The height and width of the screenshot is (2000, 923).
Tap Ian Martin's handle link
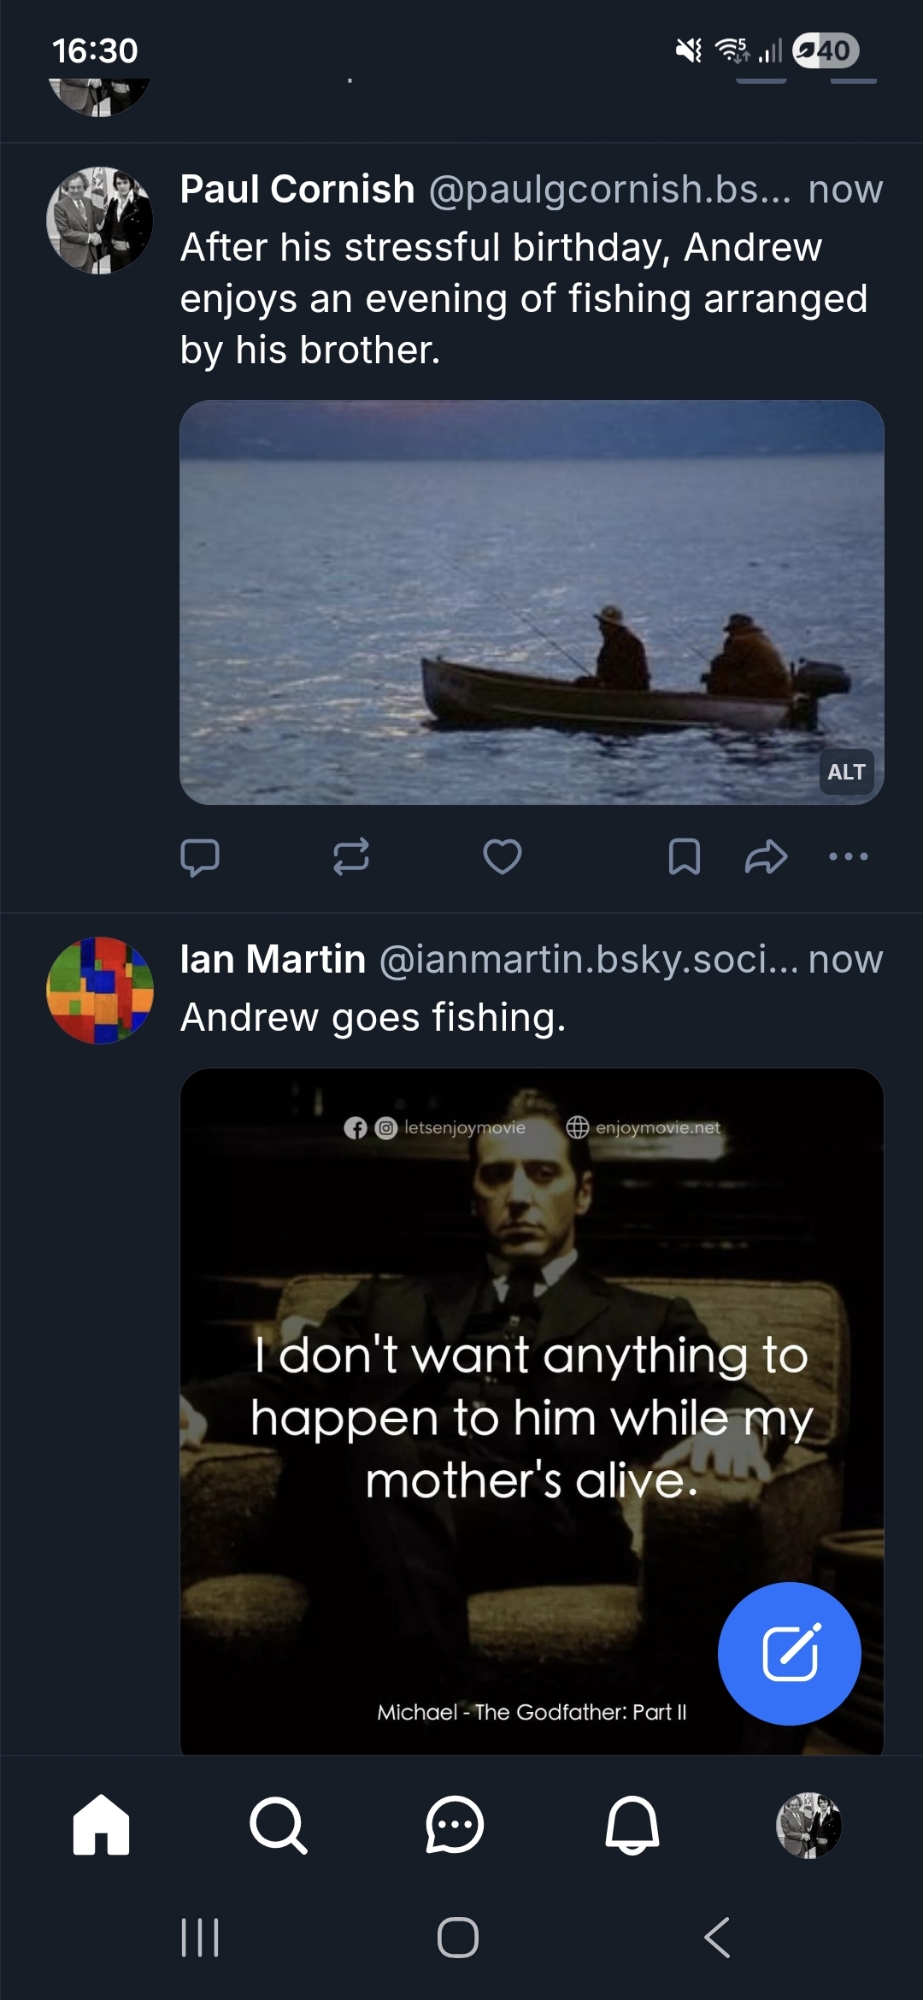point(588,959)
